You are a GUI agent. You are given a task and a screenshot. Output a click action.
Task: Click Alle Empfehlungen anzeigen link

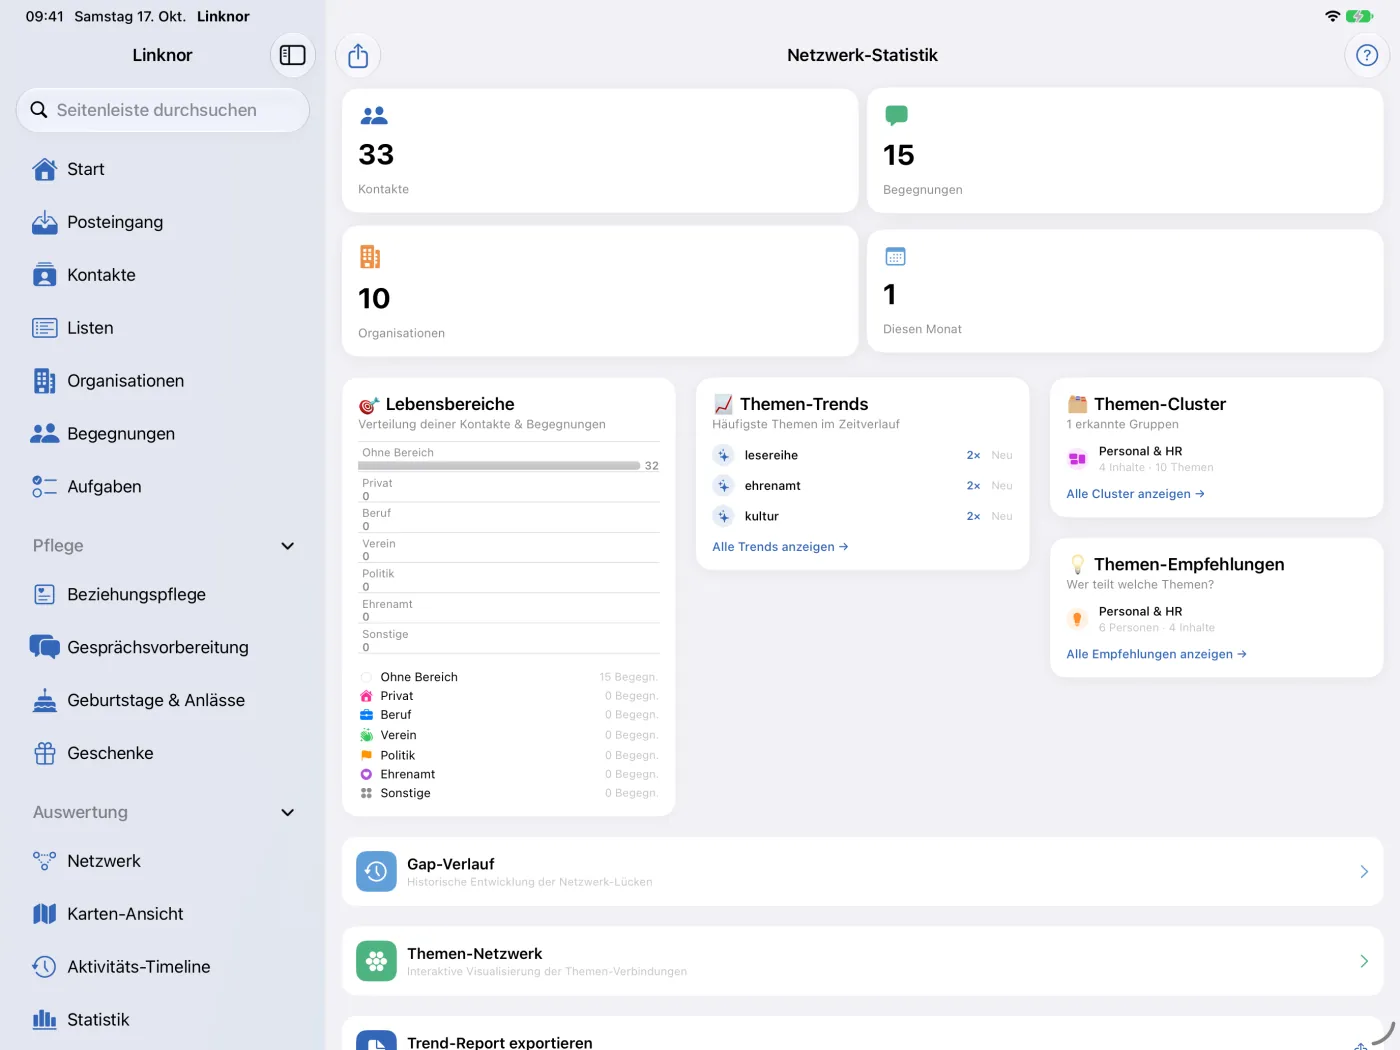point(1156,654)
